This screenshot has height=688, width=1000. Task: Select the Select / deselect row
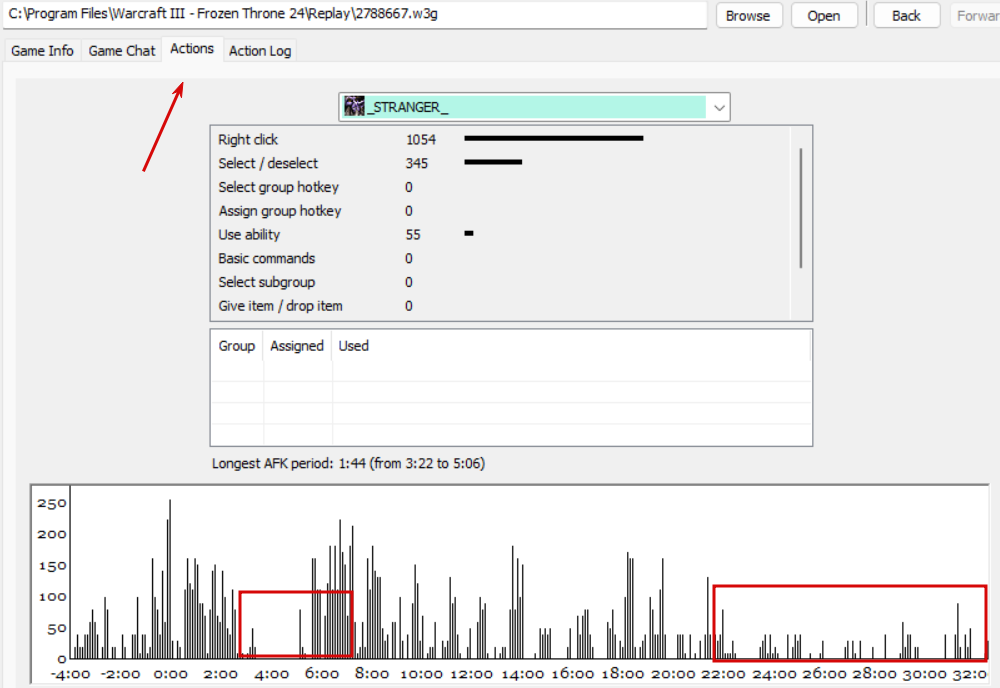click(x=501, y=163)
